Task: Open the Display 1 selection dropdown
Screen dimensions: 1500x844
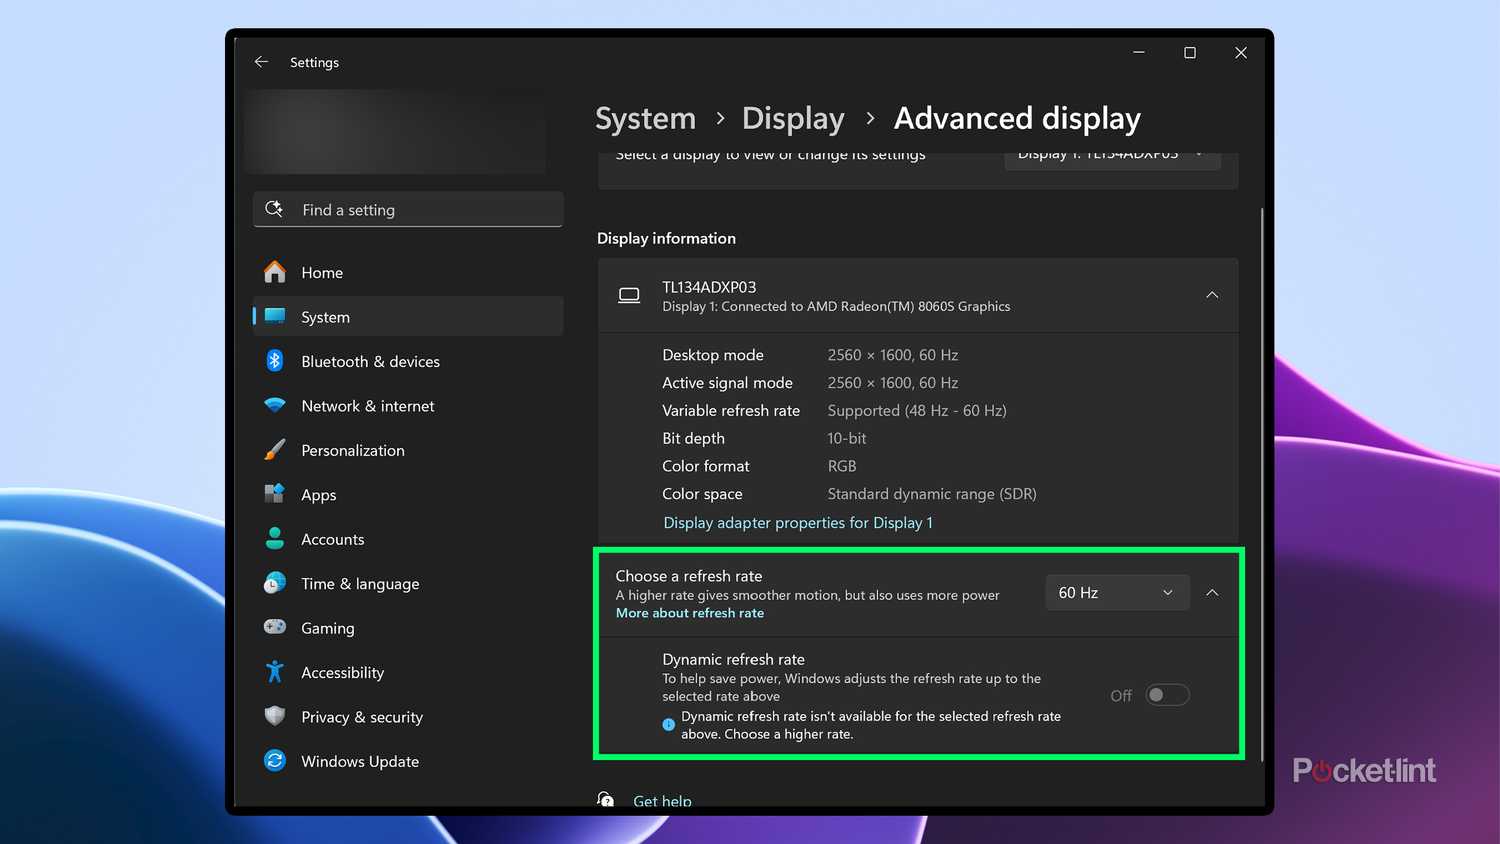Action: click(1111, 156)
